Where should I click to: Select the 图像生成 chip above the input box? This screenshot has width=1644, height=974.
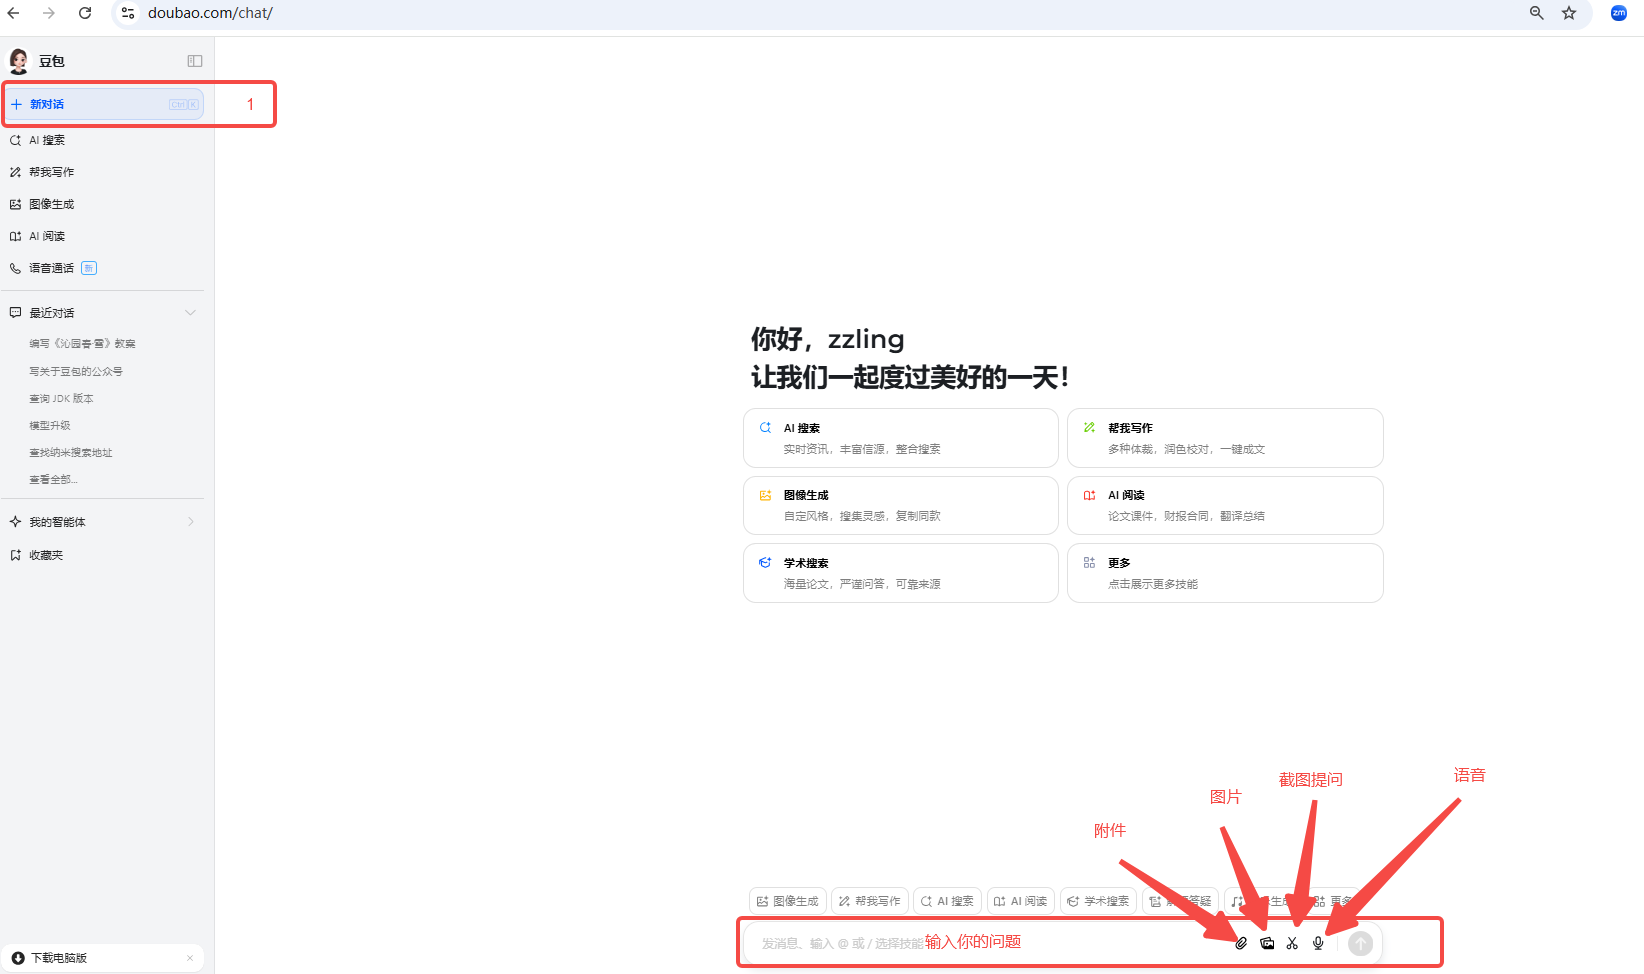pyautogui.click(x=788, y=901)
